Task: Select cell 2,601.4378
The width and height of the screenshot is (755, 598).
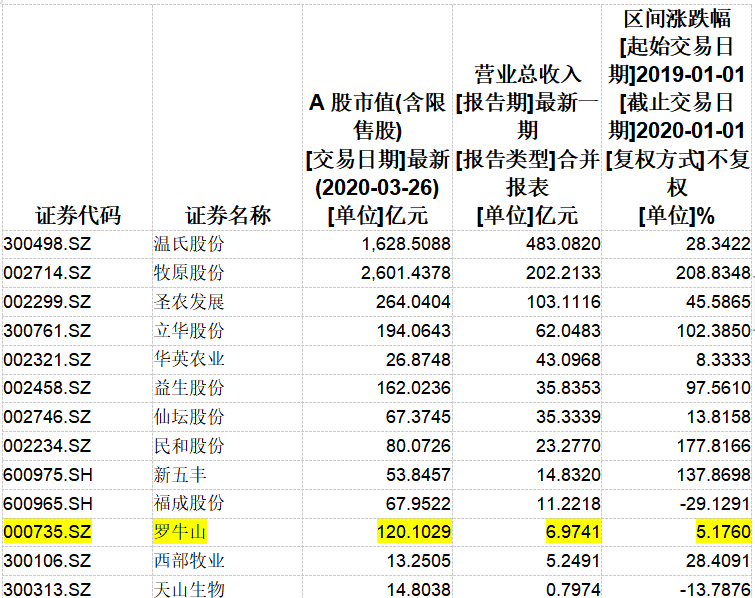Action: pyautogui.click(x=378, y=273)
